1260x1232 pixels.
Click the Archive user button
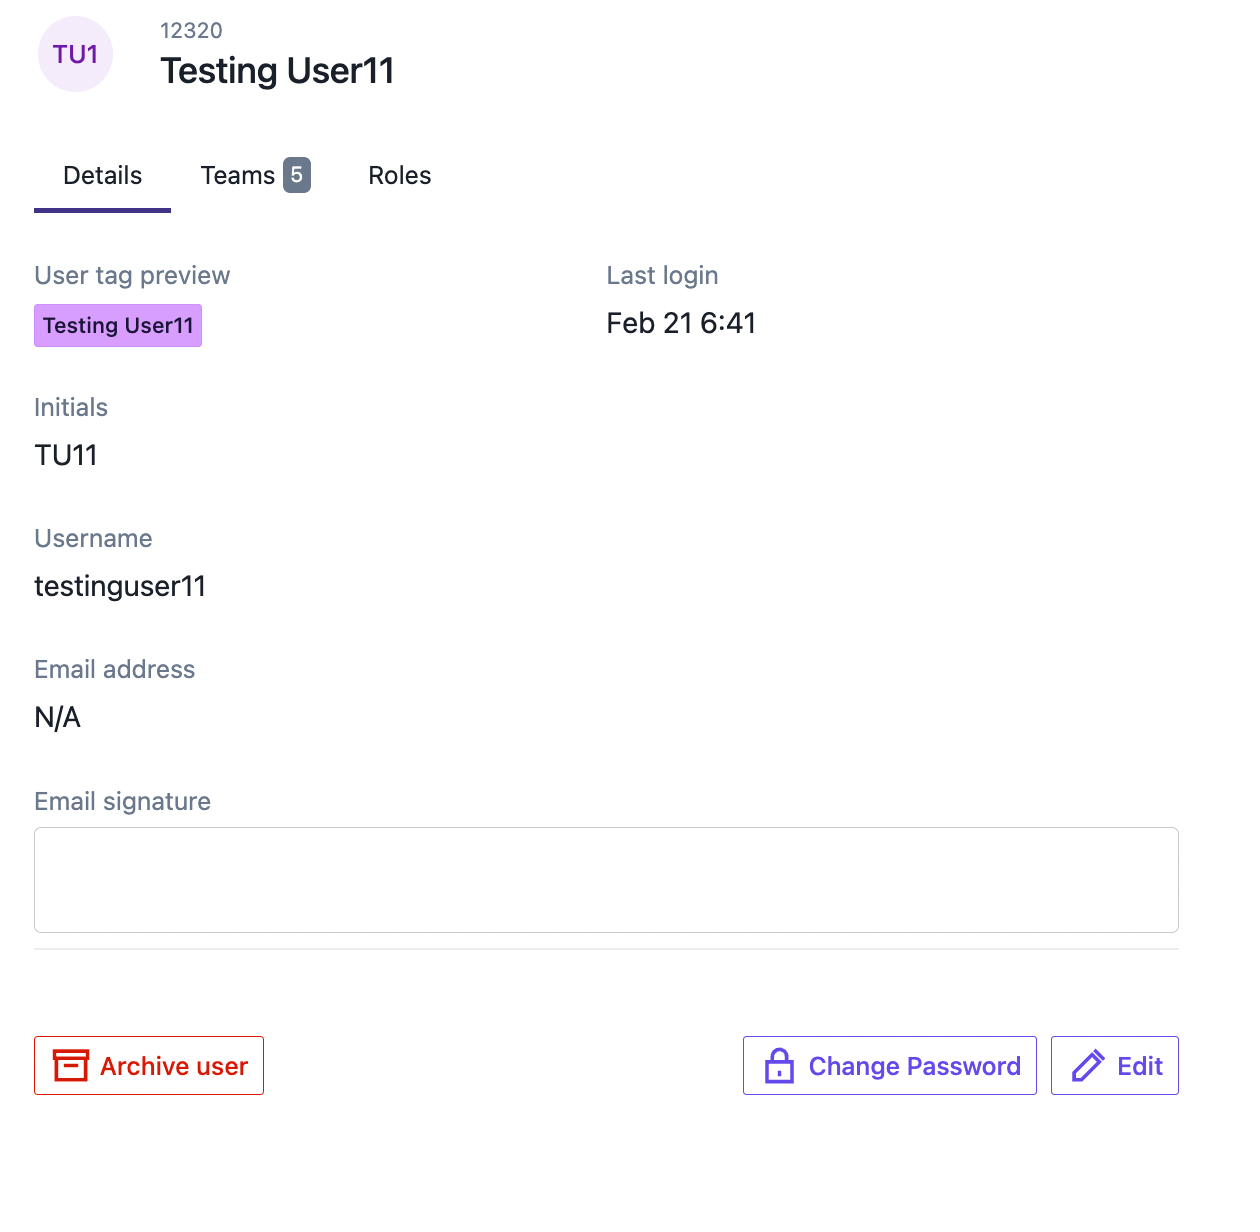coord(149,1066)
